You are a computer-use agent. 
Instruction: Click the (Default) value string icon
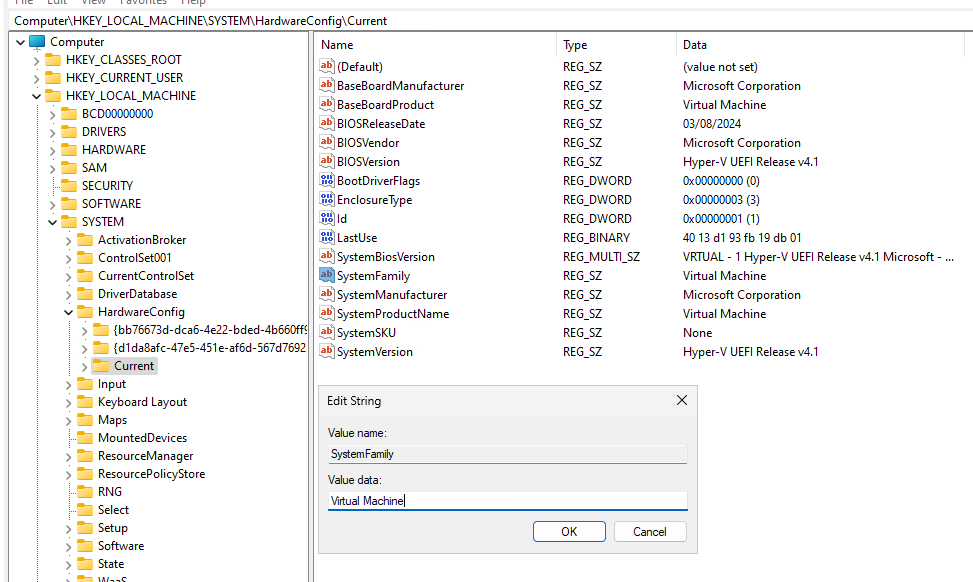326,66
